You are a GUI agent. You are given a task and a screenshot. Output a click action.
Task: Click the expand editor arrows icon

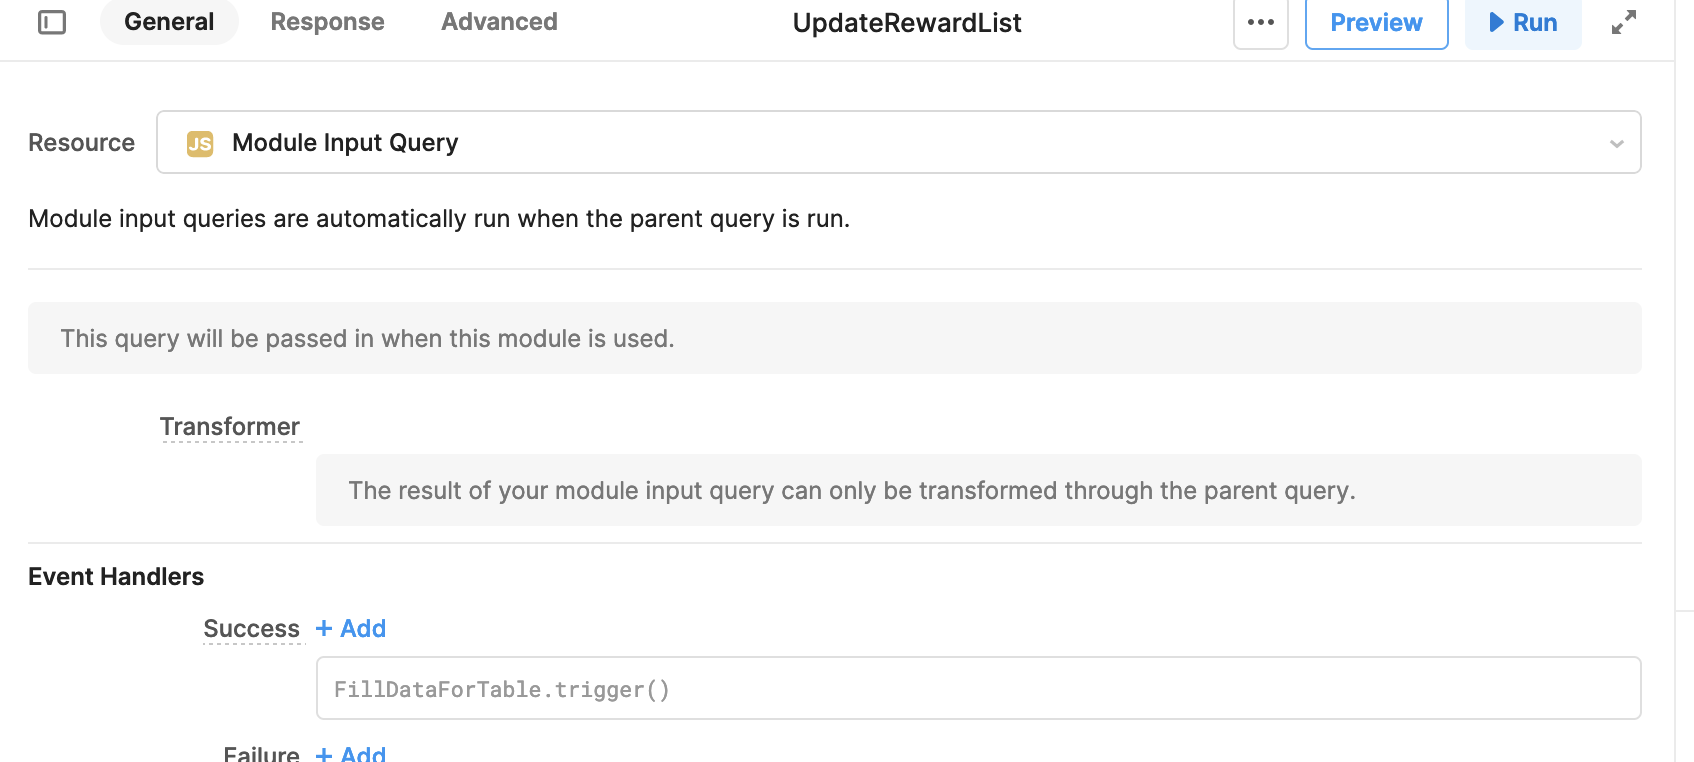1624,22
